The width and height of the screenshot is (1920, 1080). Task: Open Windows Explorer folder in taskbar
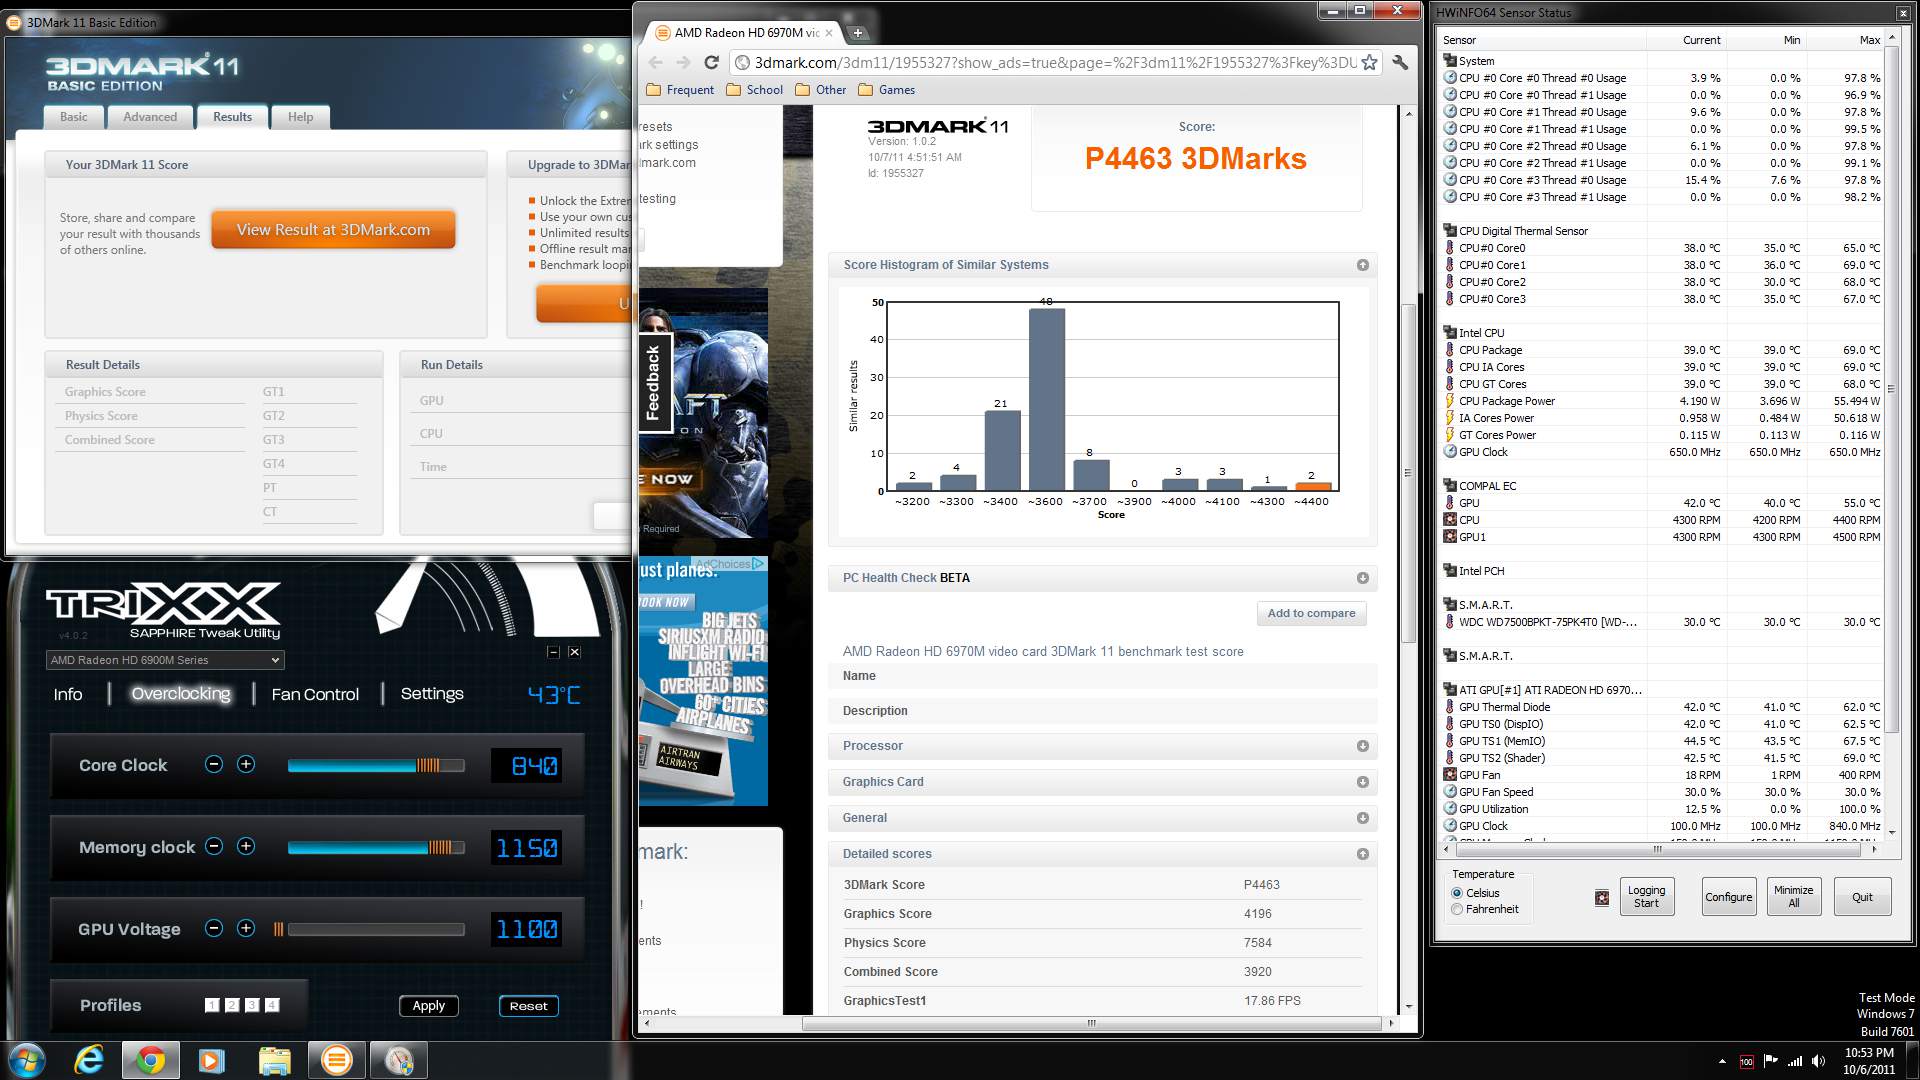(x=274, y=1060)
